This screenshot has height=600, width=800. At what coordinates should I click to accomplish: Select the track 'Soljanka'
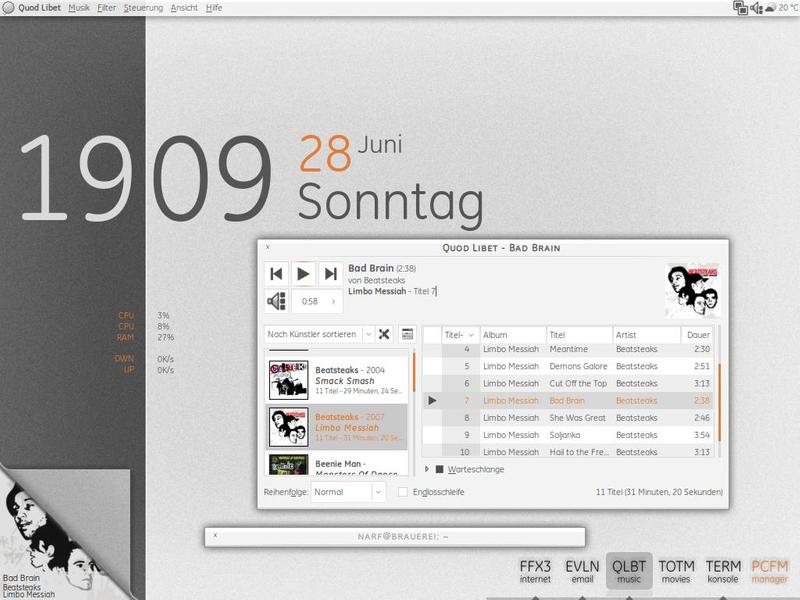568,435
